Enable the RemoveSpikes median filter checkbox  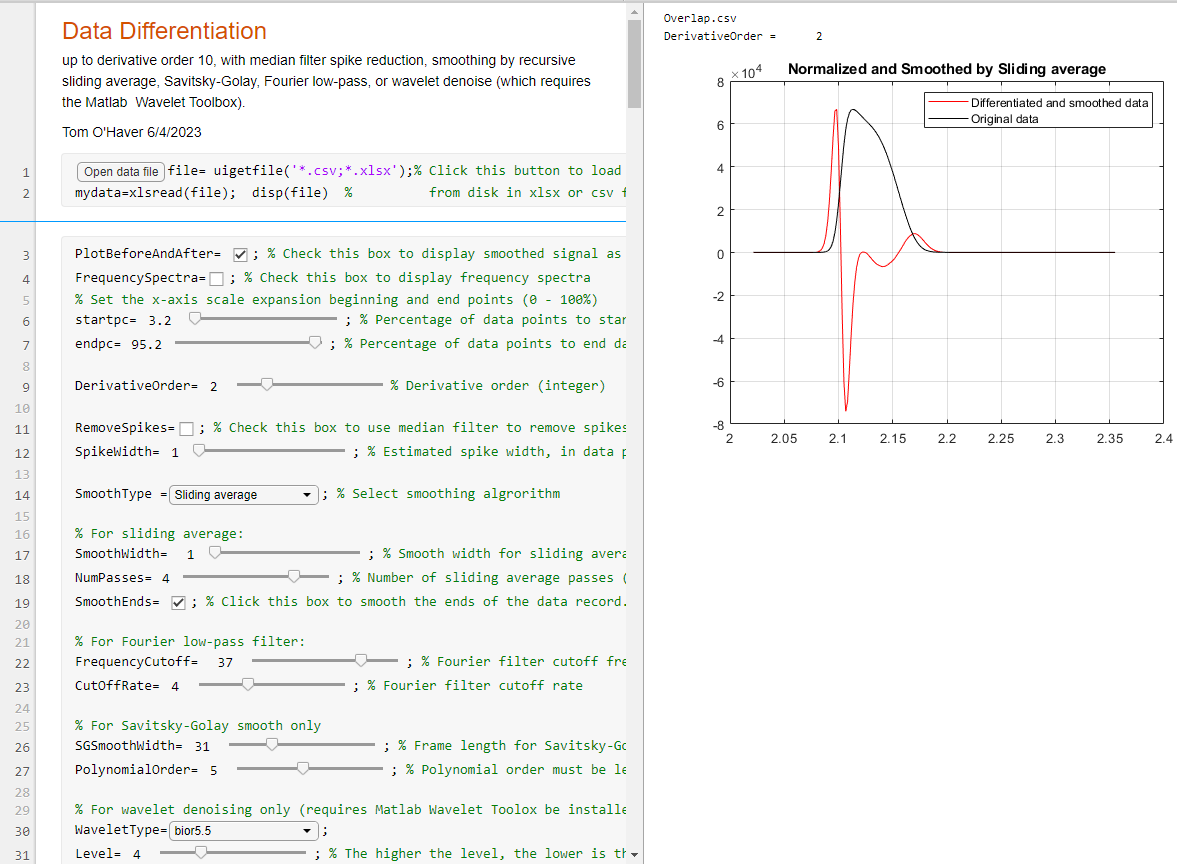186,428
